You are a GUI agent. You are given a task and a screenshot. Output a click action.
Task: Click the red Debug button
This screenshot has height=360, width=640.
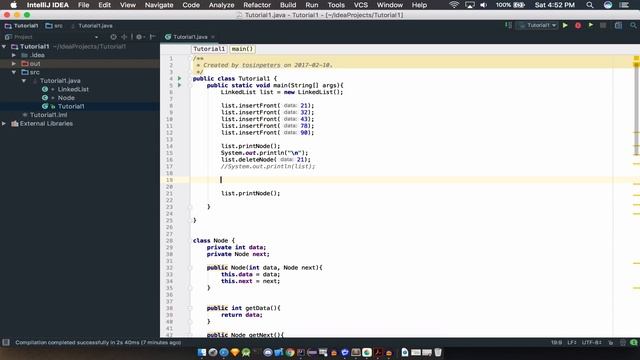(x=578, y=25)
